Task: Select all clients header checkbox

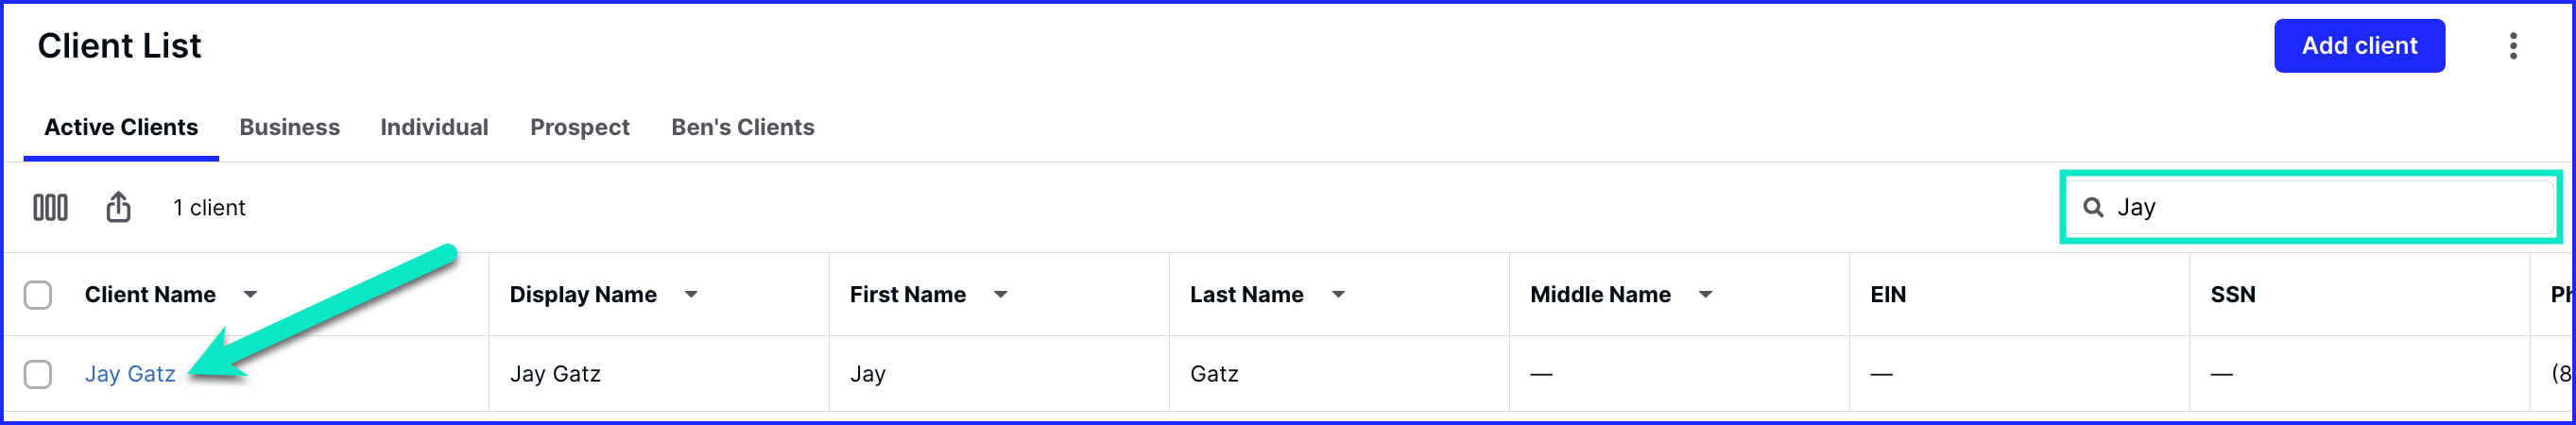Action: (38, 295)
